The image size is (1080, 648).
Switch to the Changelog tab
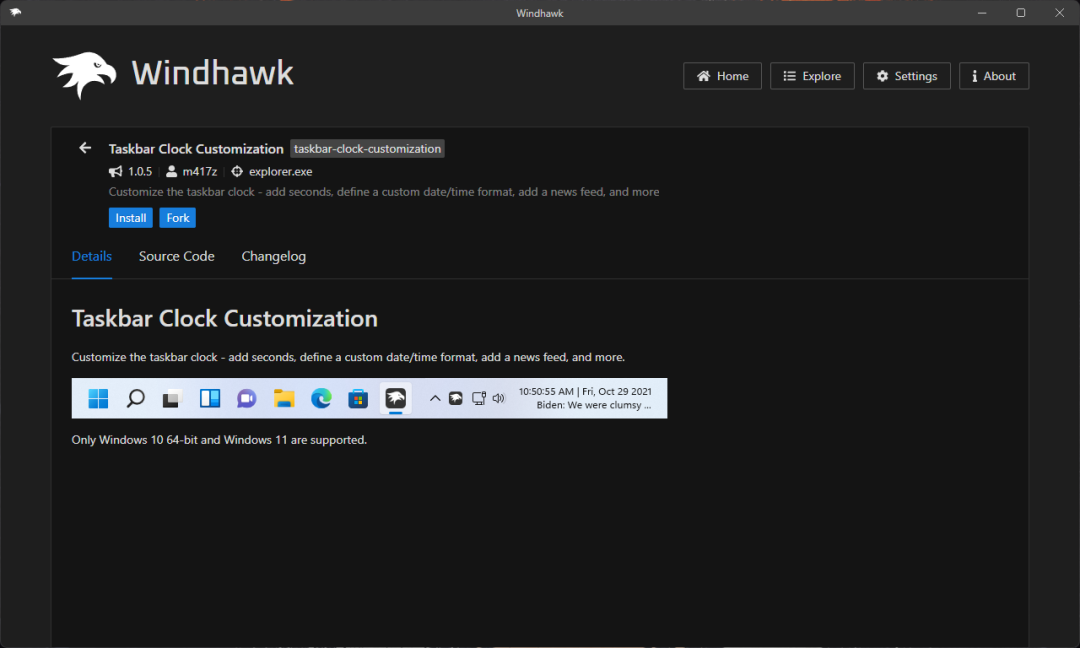pos(273,256)
